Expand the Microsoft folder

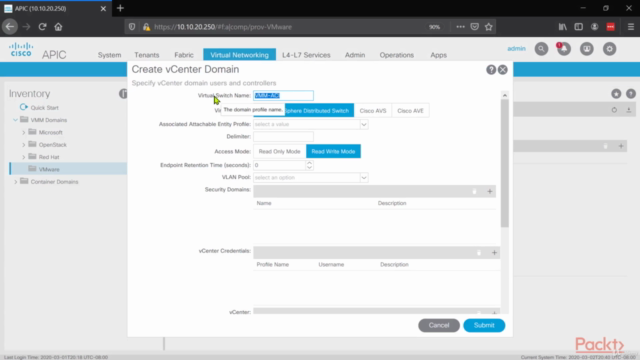(23, 132)
